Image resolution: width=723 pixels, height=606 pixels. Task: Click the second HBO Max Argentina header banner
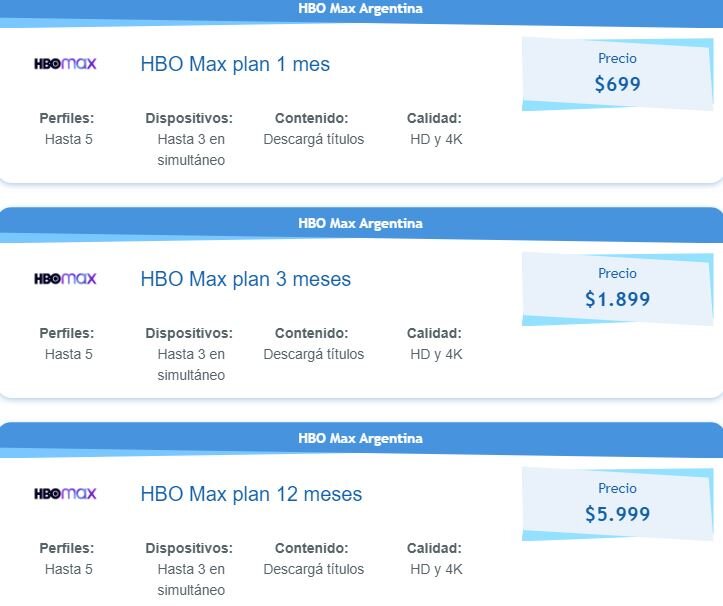(361, 224)
